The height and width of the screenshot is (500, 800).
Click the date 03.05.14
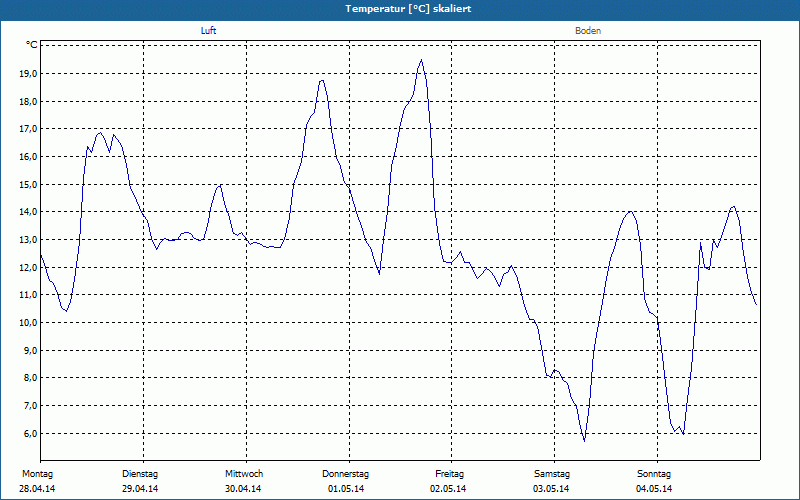pyautogui.click(x=551, y=489)
